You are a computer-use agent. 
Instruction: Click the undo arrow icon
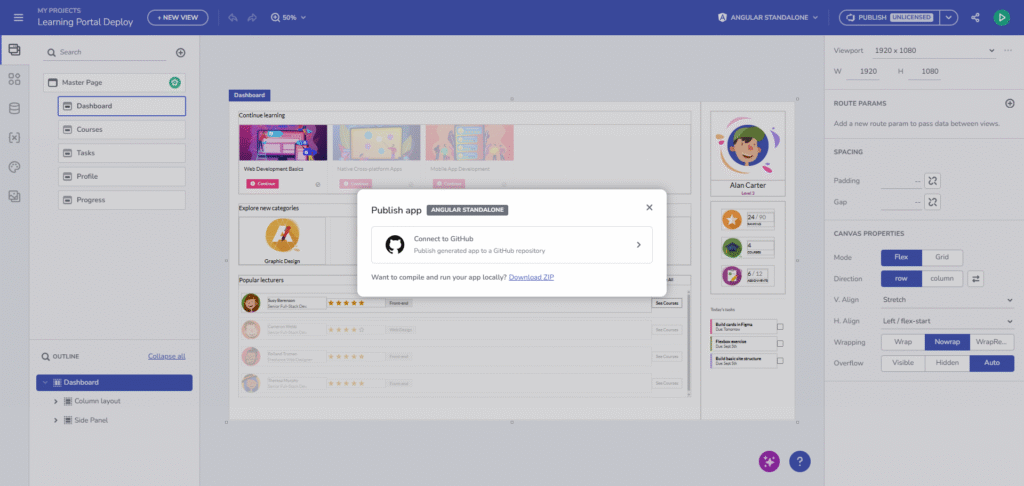pos(232,18)
